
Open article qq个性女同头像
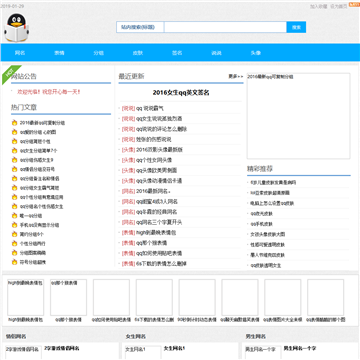(x=154, y=160)
